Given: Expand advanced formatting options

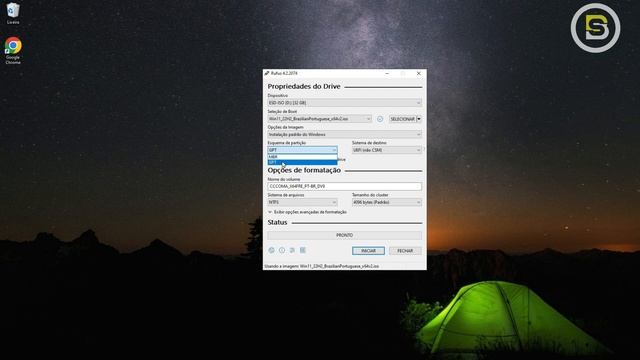Looking at the screenshot, I should click(307, 212).
